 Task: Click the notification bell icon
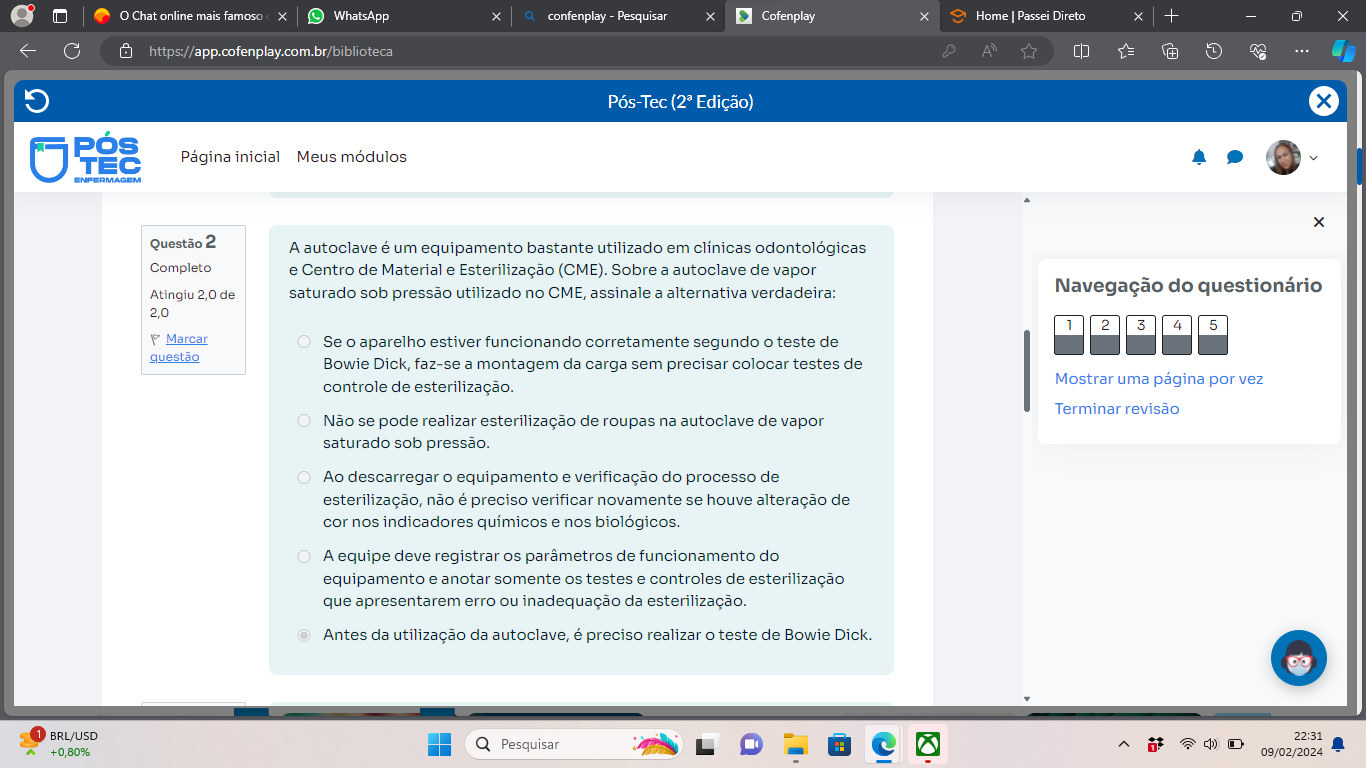coord(1199,157)
